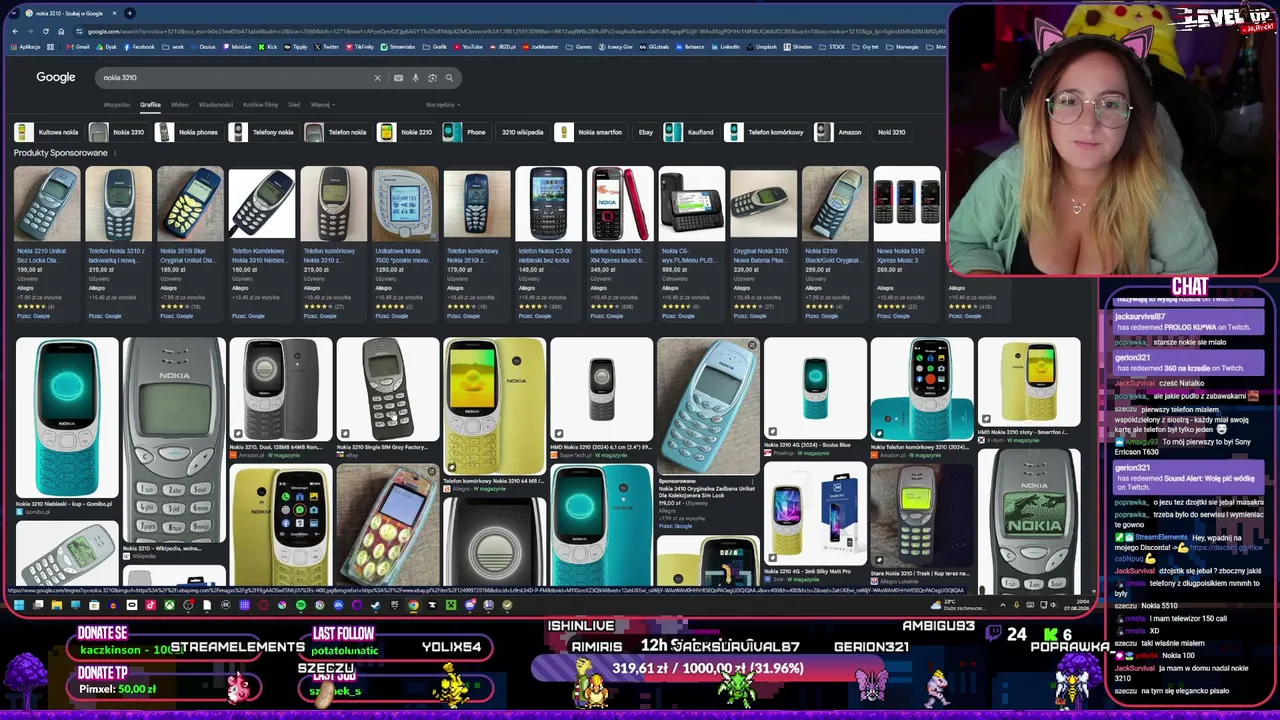Open the Gmail bookmark

point(80,47)
